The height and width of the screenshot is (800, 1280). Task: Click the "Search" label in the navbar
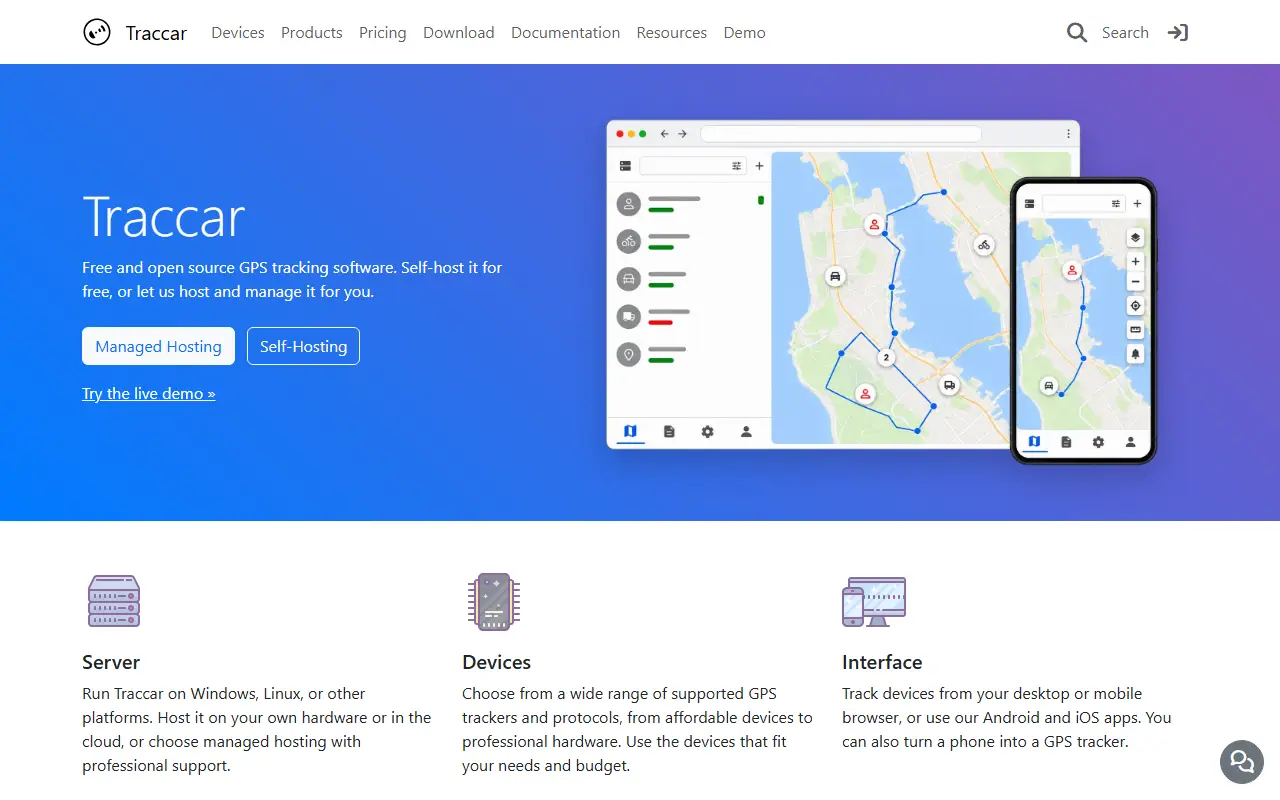pos(1125,33)
